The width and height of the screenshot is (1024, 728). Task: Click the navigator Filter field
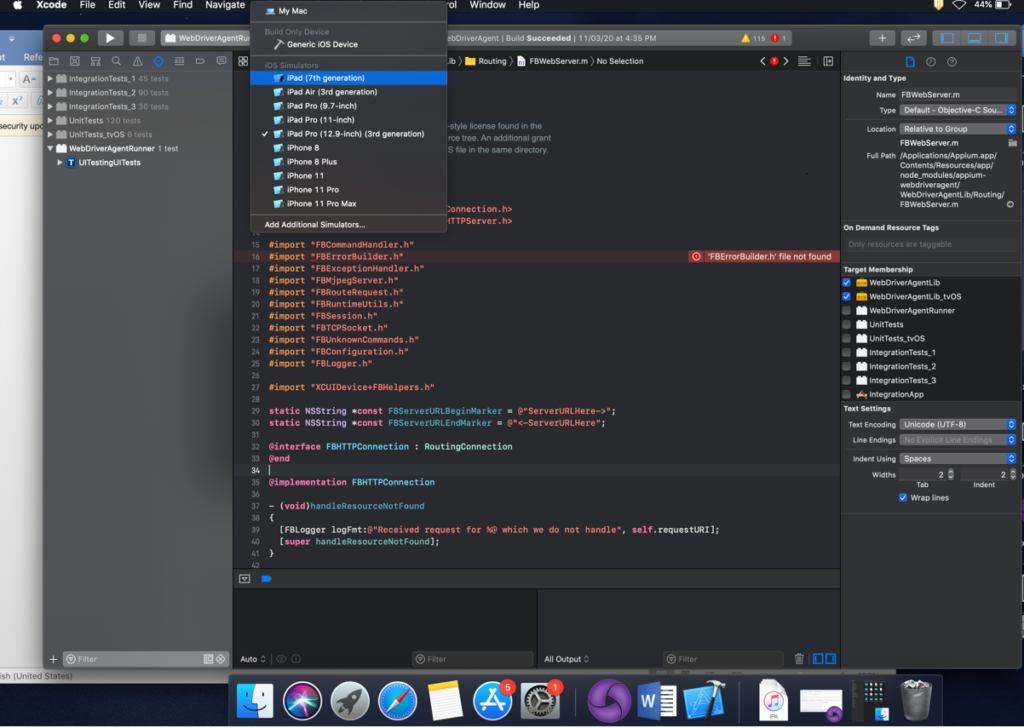click(146, 659)
